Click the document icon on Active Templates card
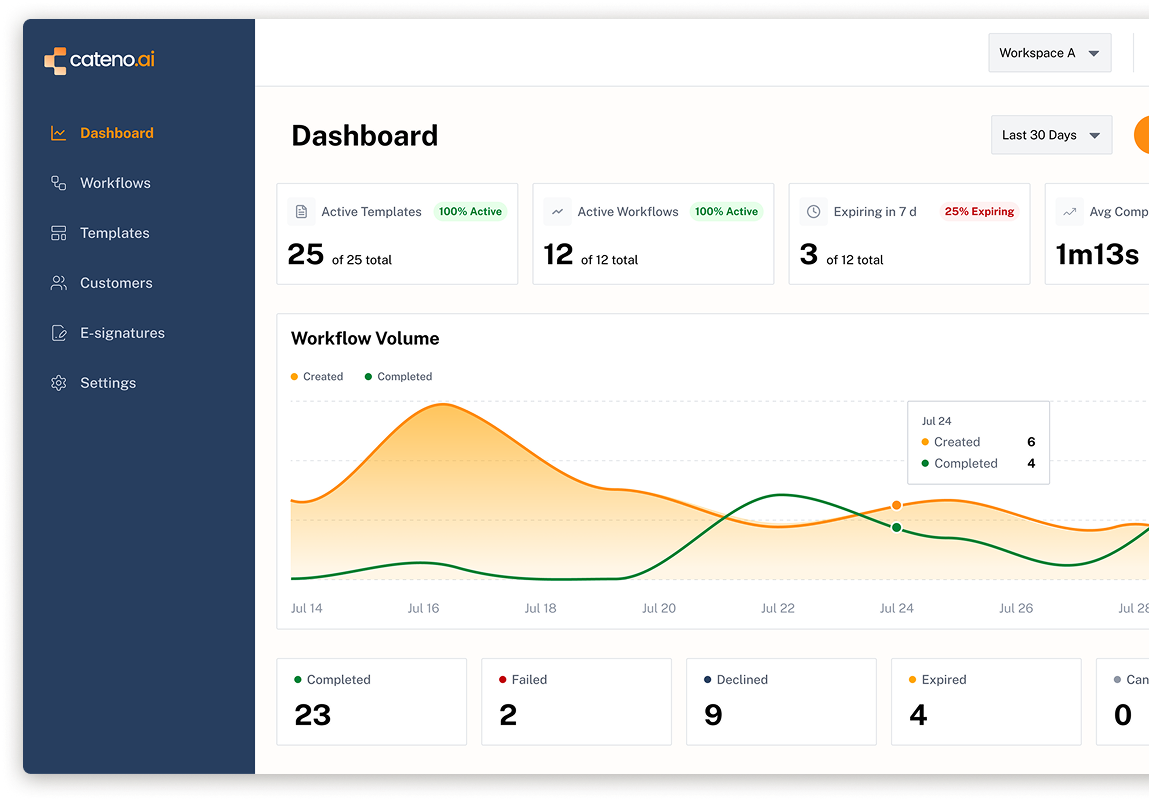Image resolution: width=1149 pixels, height=801 pixels. (x=301, y=212)
